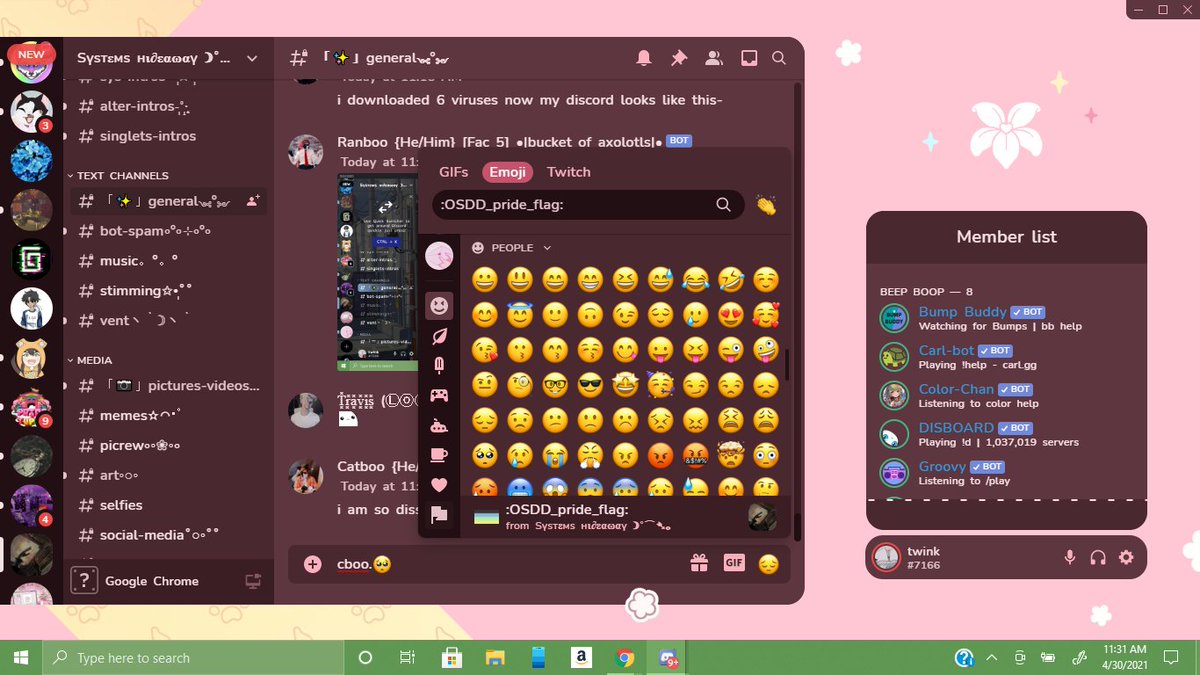Click Bump Buddy in member list
The width and height of the screenshot is (1200, 675).
[1007, 318]
